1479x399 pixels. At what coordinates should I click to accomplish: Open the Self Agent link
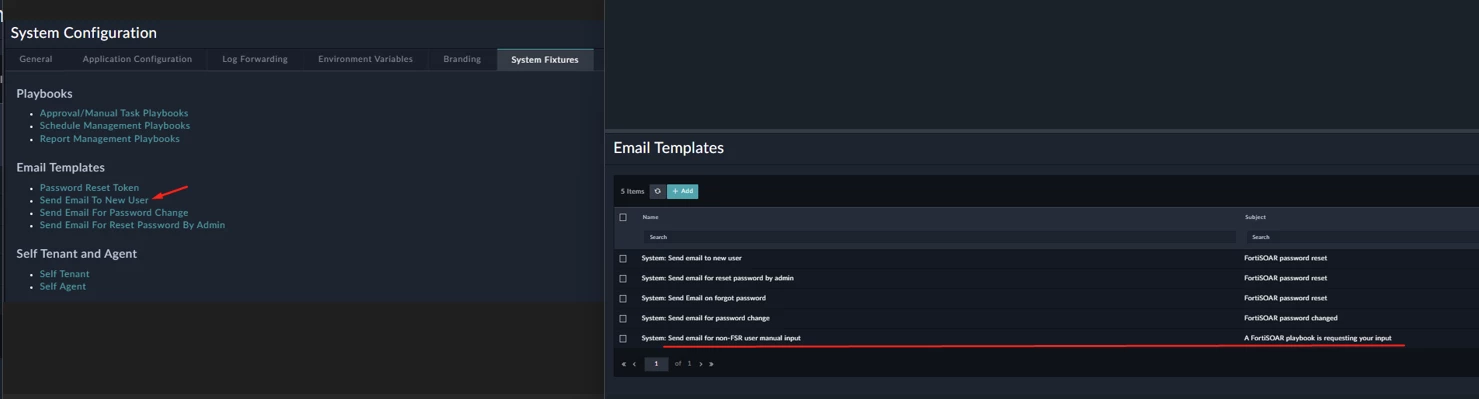click(x=63, y=287)
